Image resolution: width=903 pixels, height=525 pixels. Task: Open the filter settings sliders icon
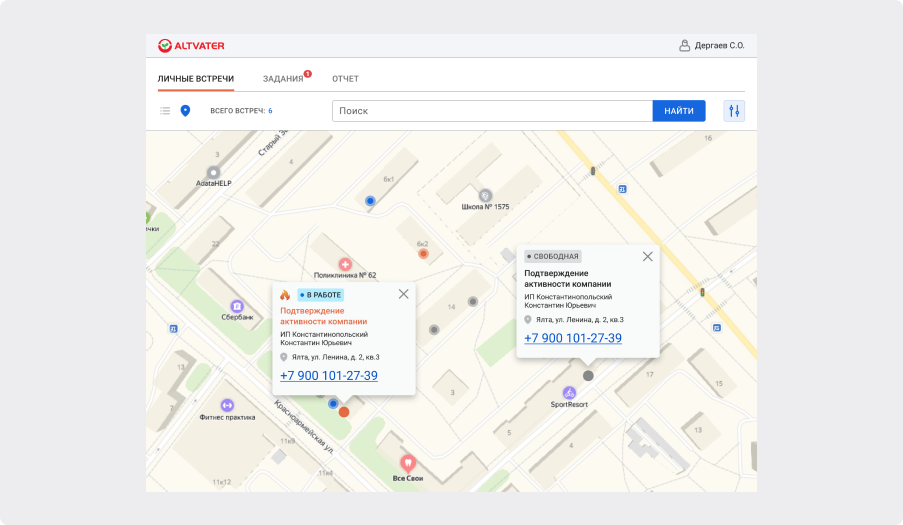(x=734, y=111)
